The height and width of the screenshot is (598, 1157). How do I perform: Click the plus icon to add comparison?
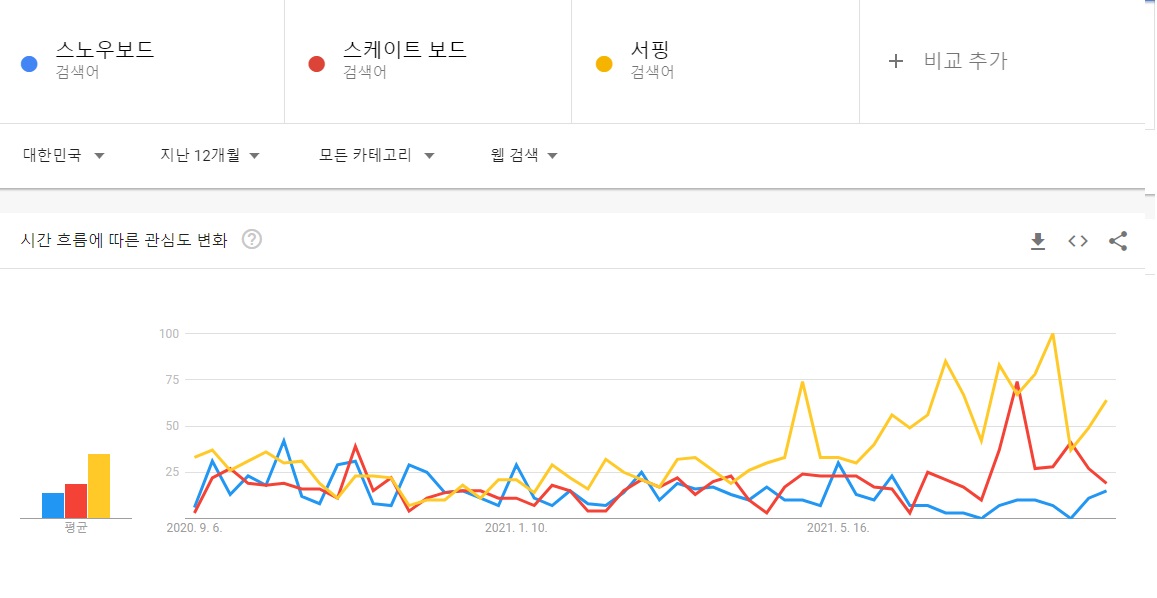click(x=895, y=61)
